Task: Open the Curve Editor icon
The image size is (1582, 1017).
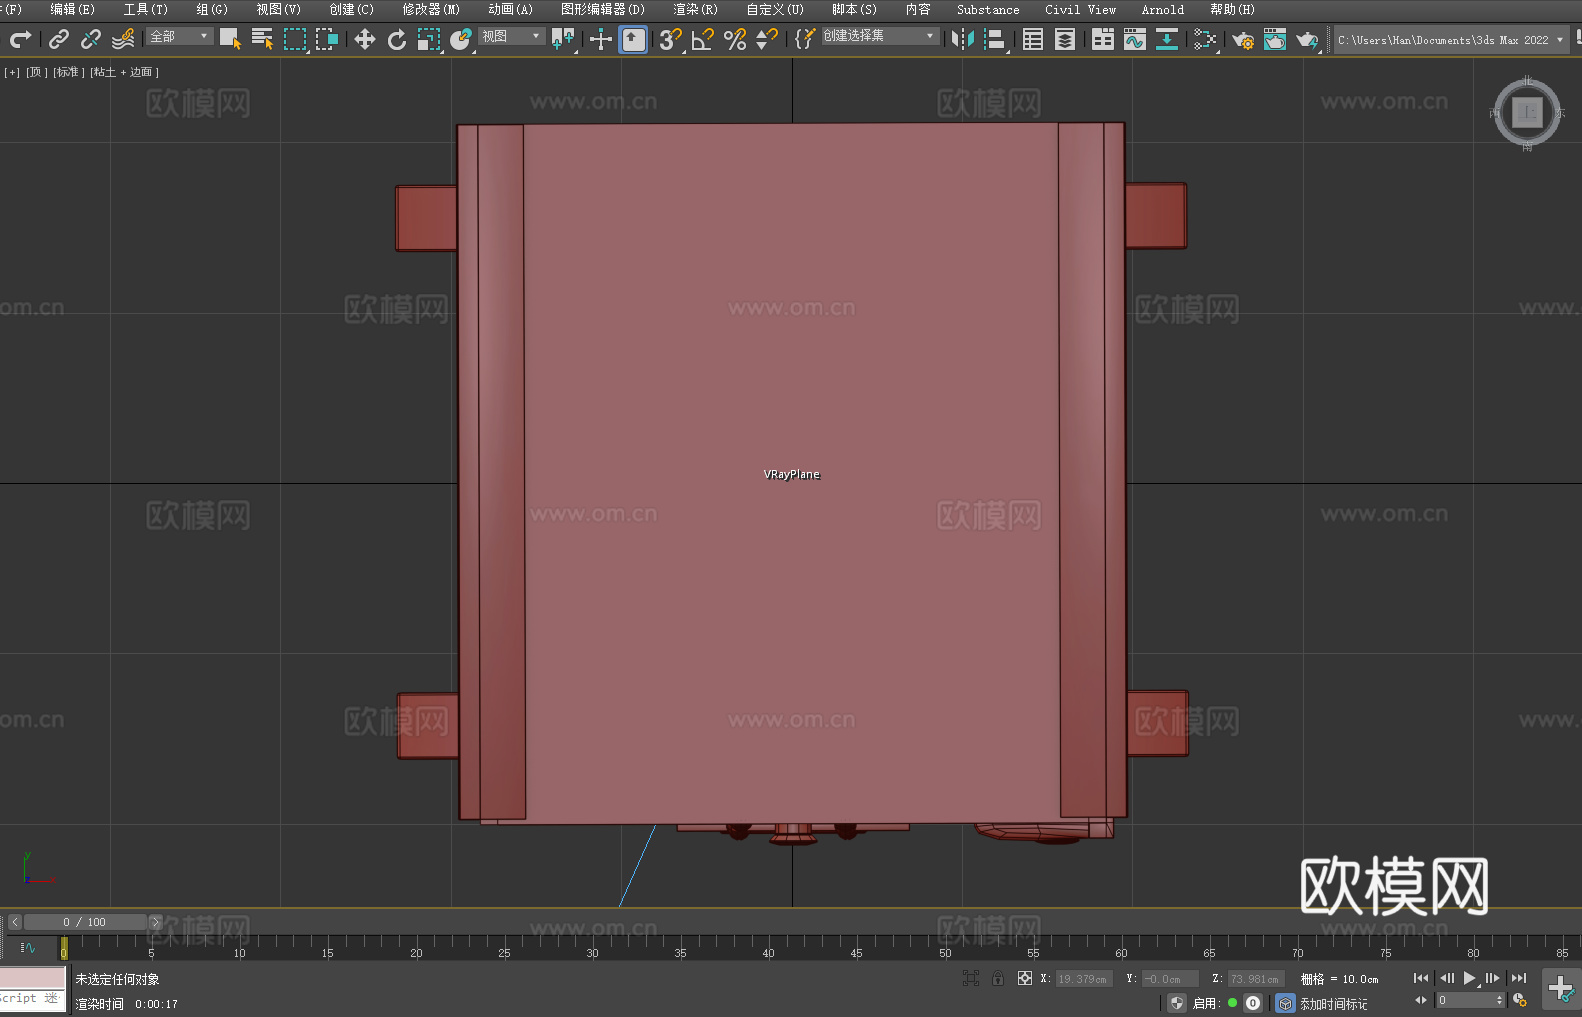Action: click(x=1134, y=39)
